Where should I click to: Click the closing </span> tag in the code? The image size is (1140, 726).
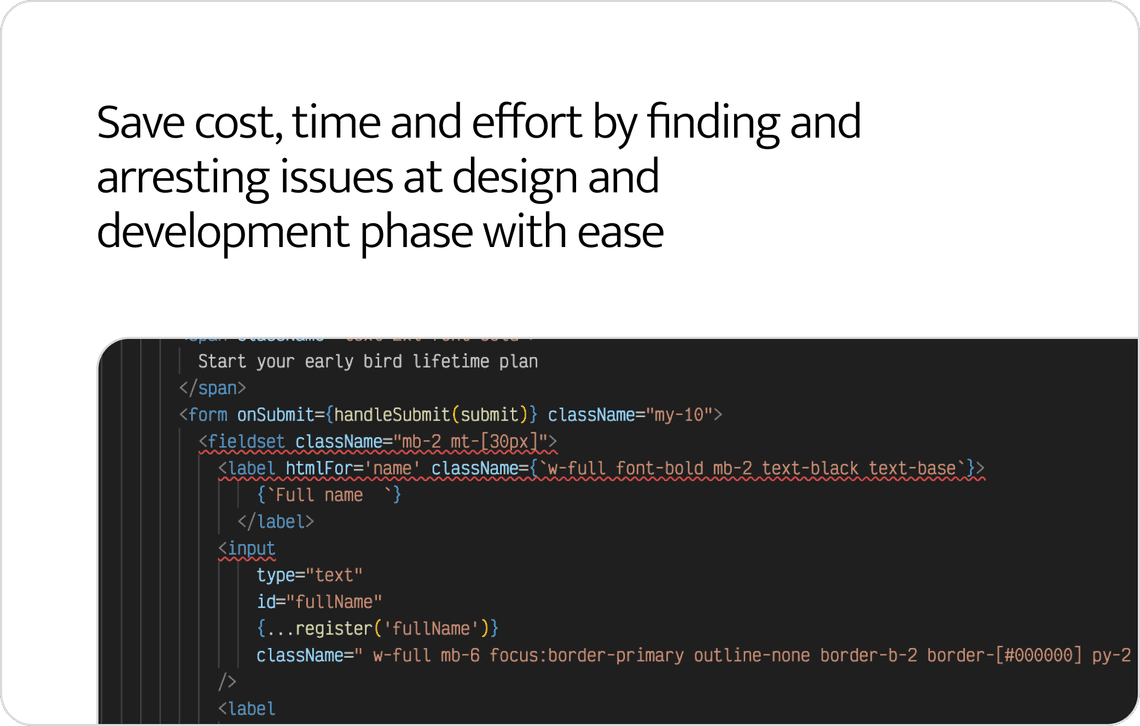pyautogui.click(x=212, y=388)
